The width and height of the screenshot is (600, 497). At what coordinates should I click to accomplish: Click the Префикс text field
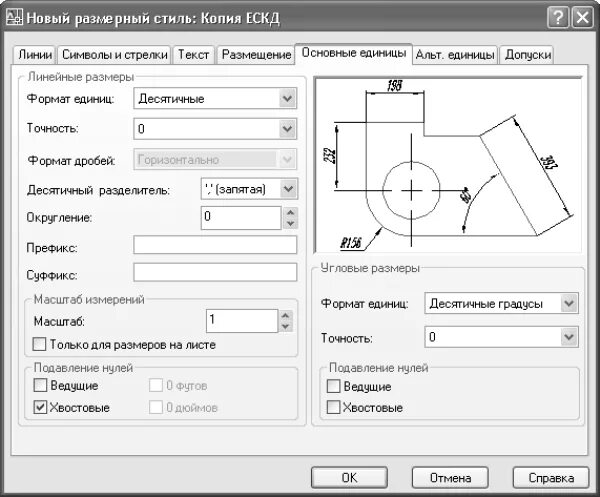coord(215,245)
